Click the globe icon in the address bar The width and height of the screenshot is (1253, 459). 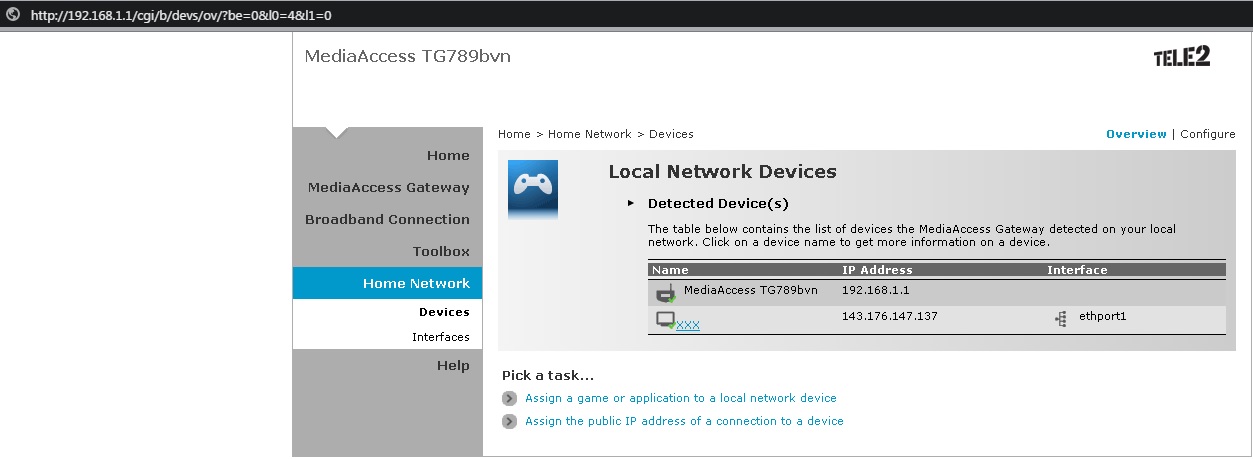pyautogui.click(x=13, y=15)
